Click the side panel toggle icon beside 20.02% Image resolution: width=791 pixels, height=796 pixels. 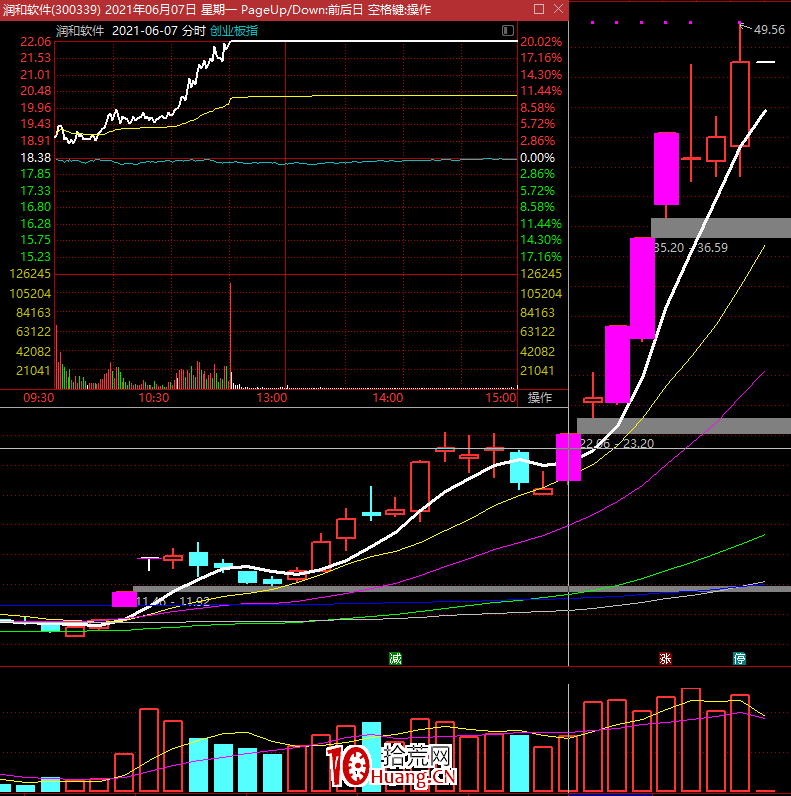(x=507, y=30)
